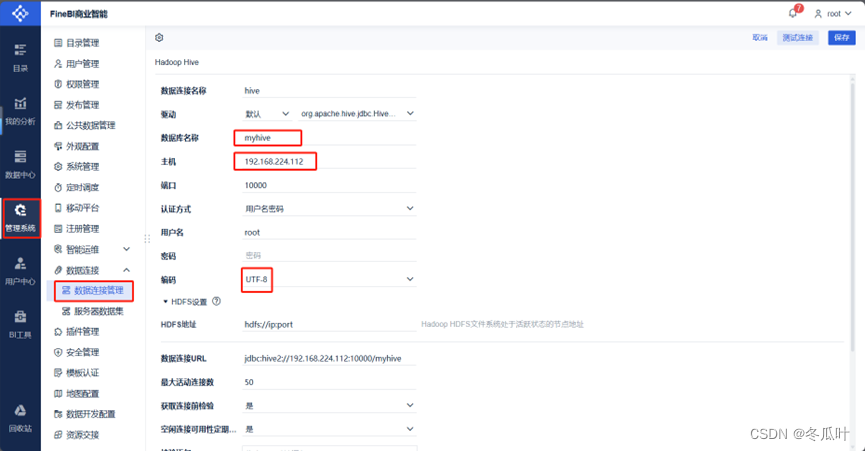
Task: Open 公共数据管理 in the menu
Action: [x=85, y=126]
